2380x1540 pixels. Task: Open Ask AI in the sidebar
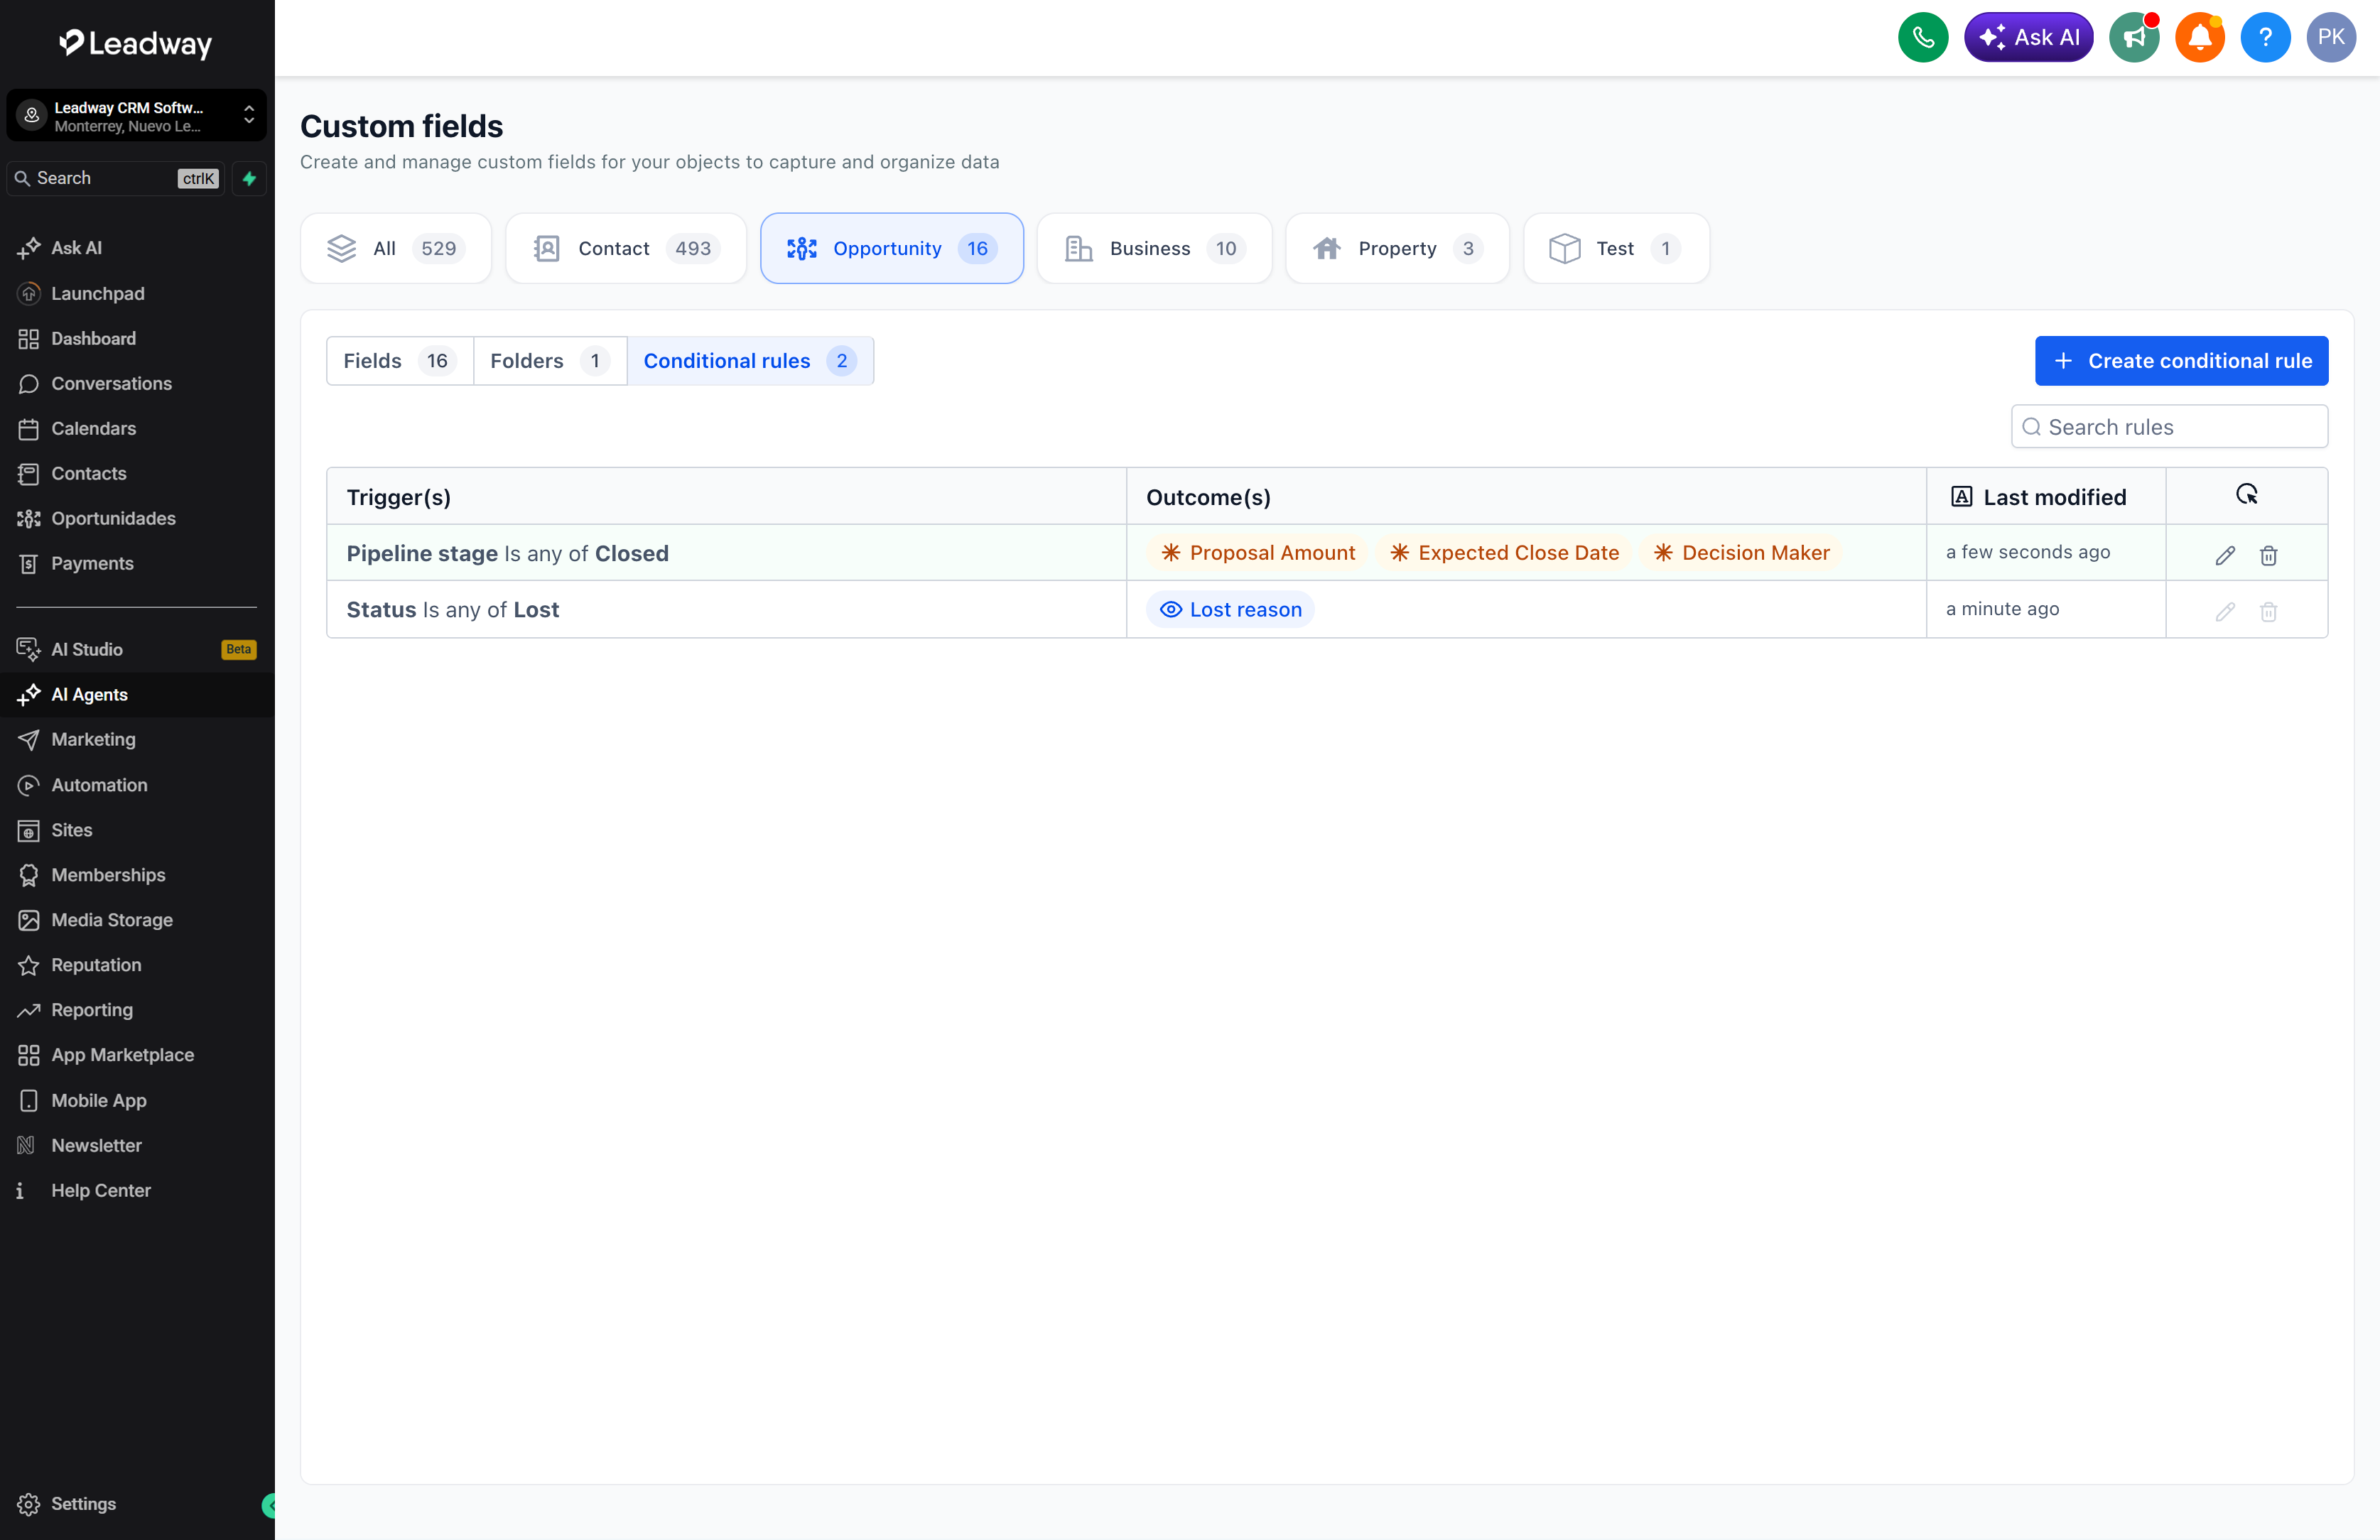point(137,248)
